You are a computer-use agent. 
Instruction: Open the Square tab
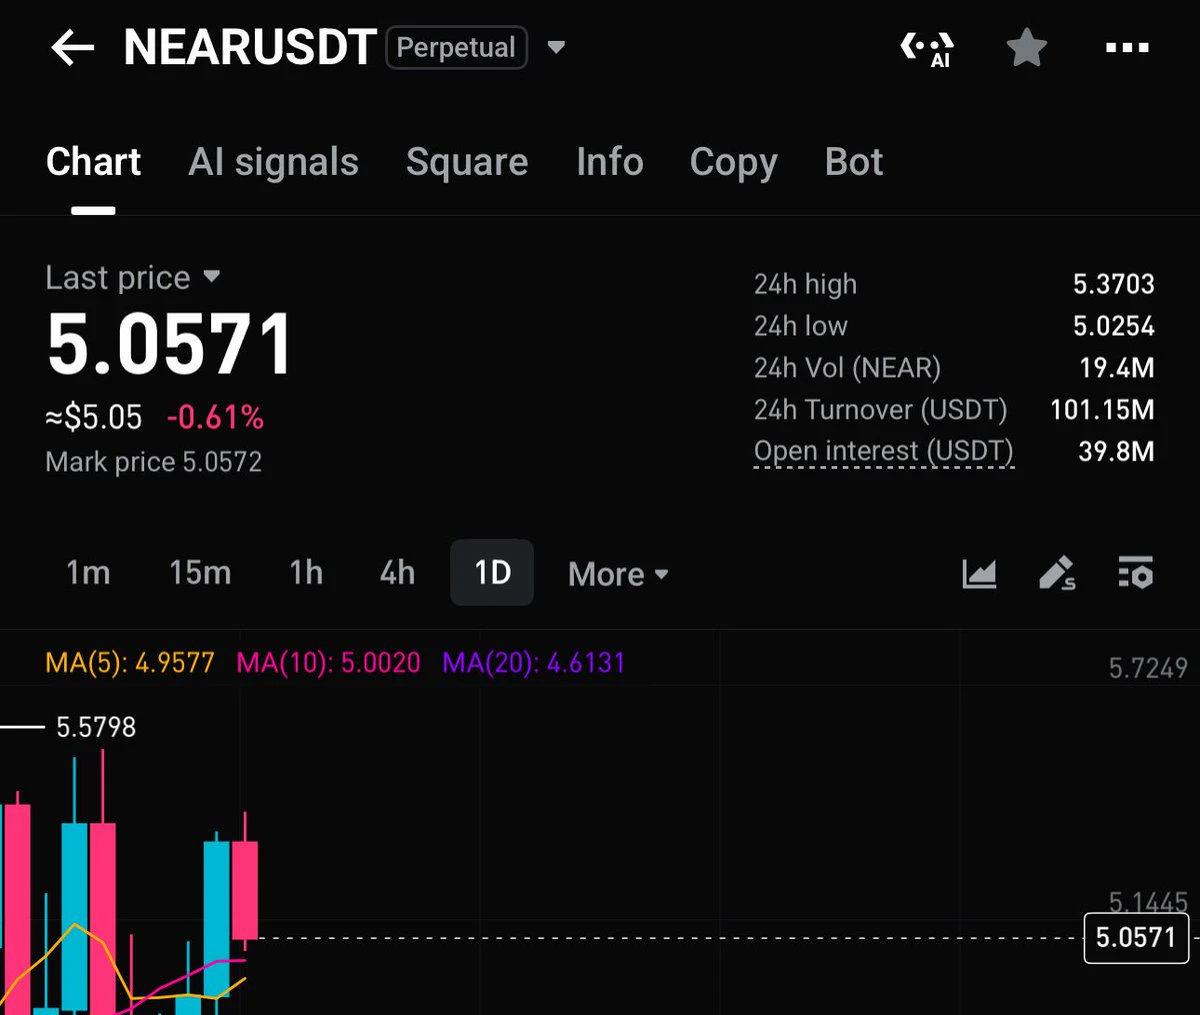pos(467,162)
